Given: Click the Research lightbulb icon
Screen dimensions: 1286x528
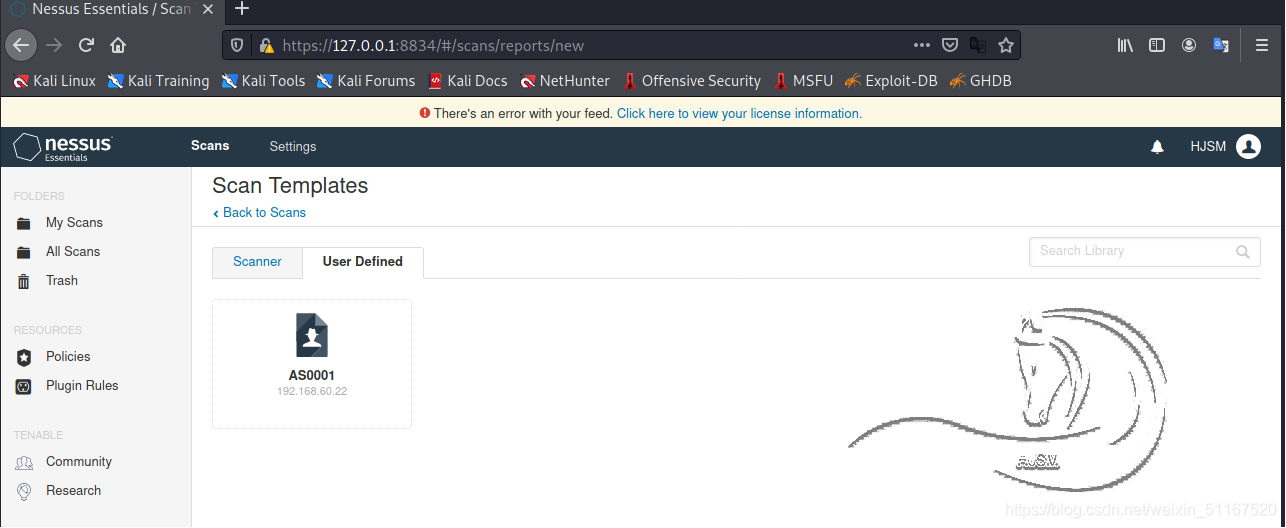Looking at the screenshot, I should (24, 491).
